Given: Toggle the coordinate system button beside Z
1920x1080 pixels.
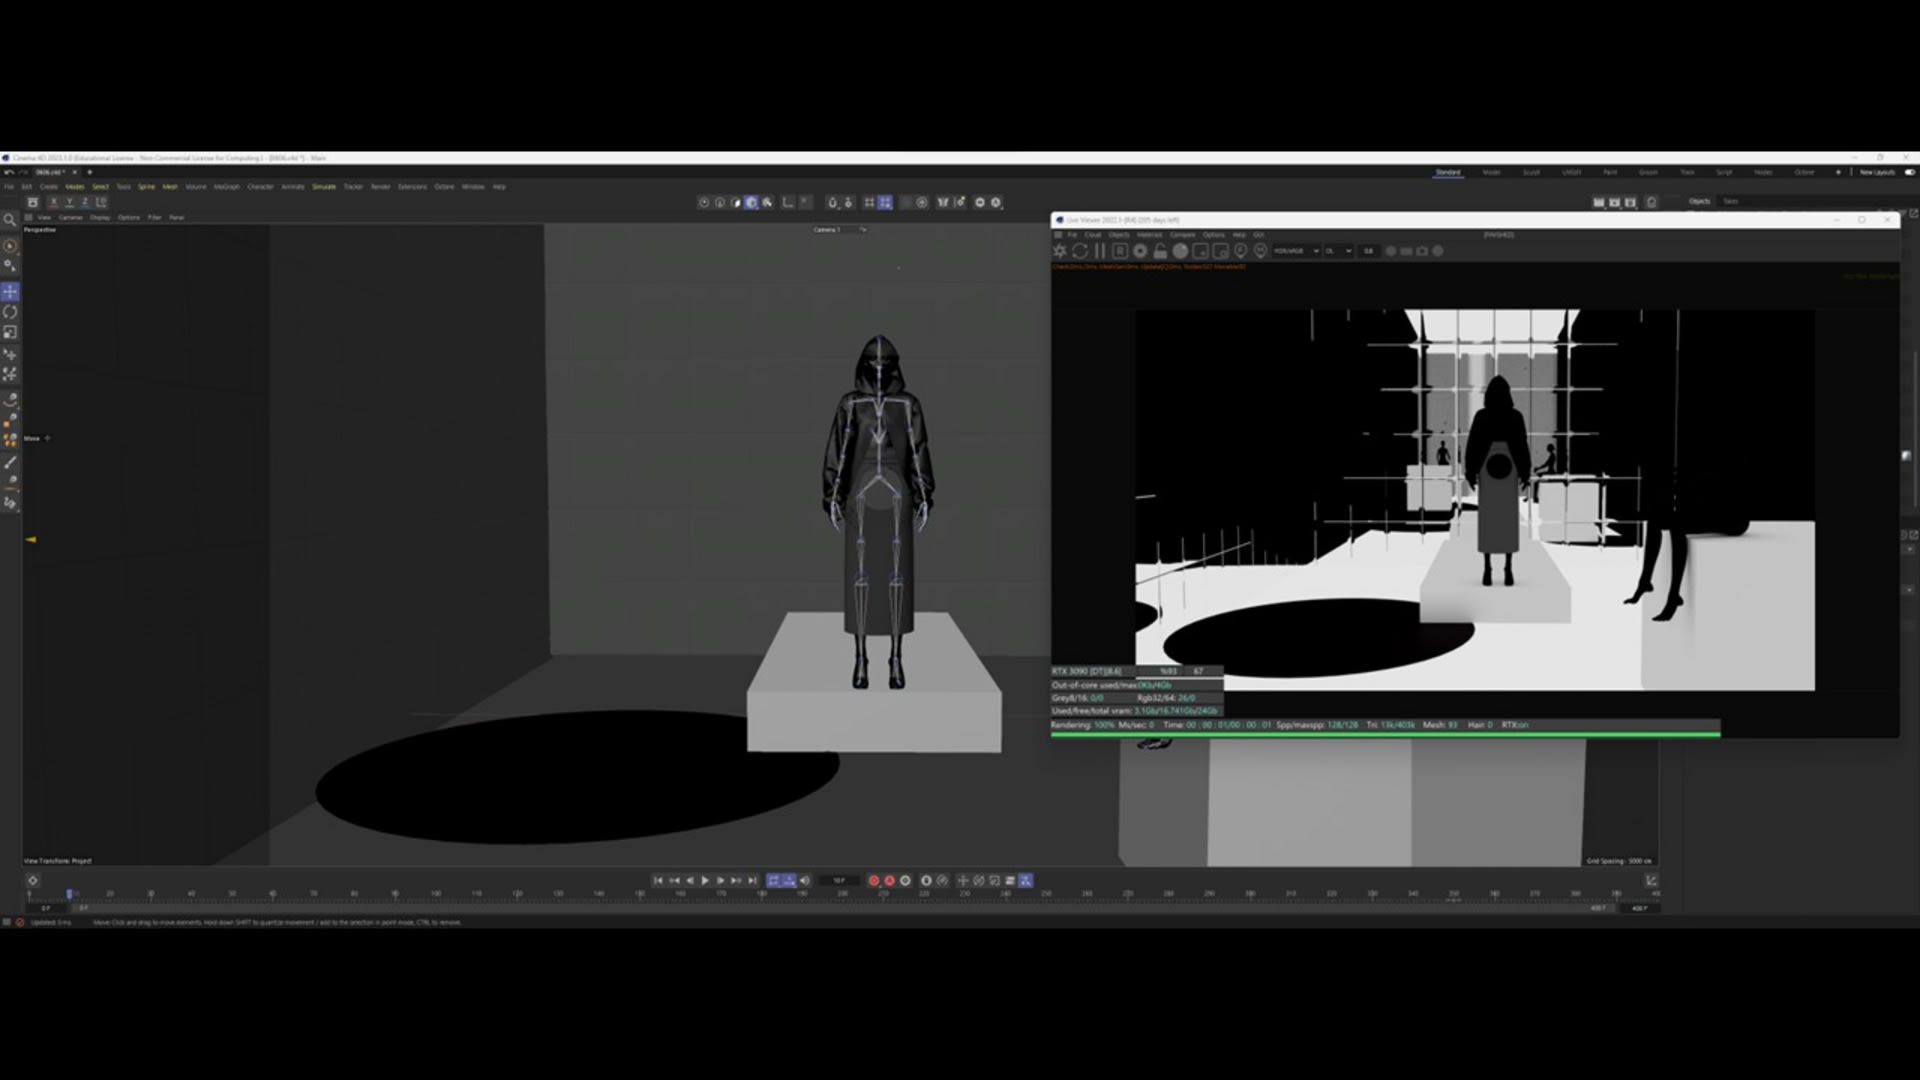Looking at the screenshot, I should (x=101, y=202).
